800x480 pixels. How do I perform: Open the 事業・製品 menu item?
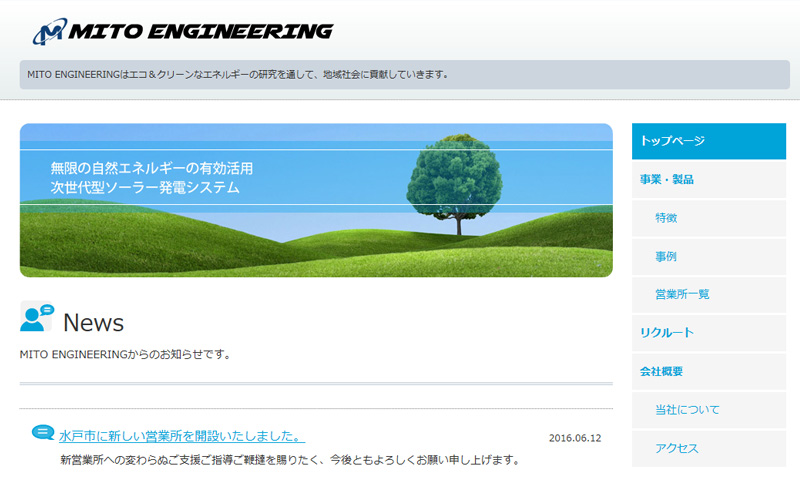tap(709, 180)
